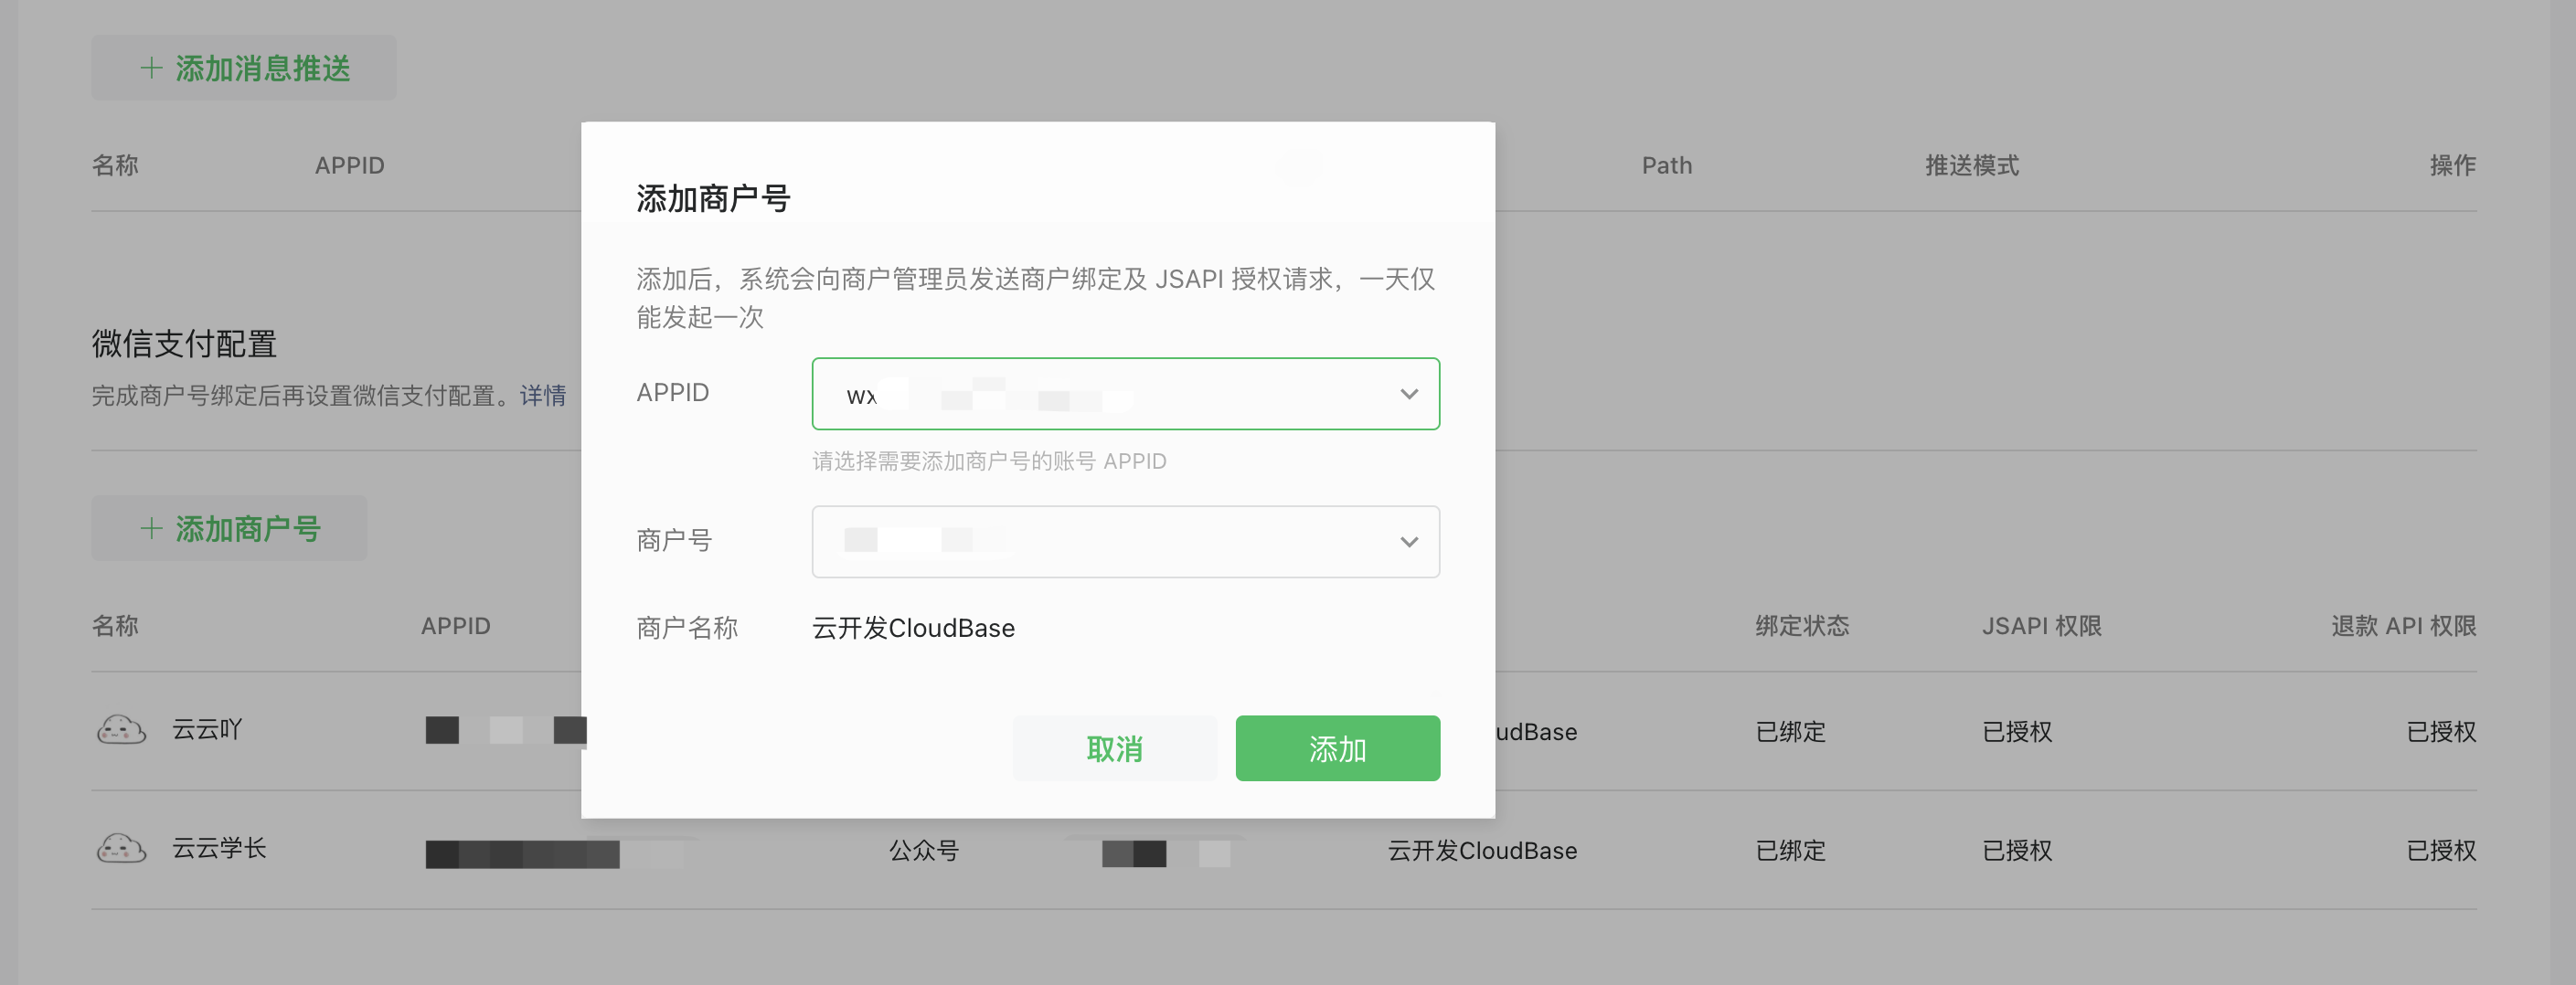Expand the APPID dropdown chevron in dialog
The image size is (2576, 985).
click(x=1408, y=394)
